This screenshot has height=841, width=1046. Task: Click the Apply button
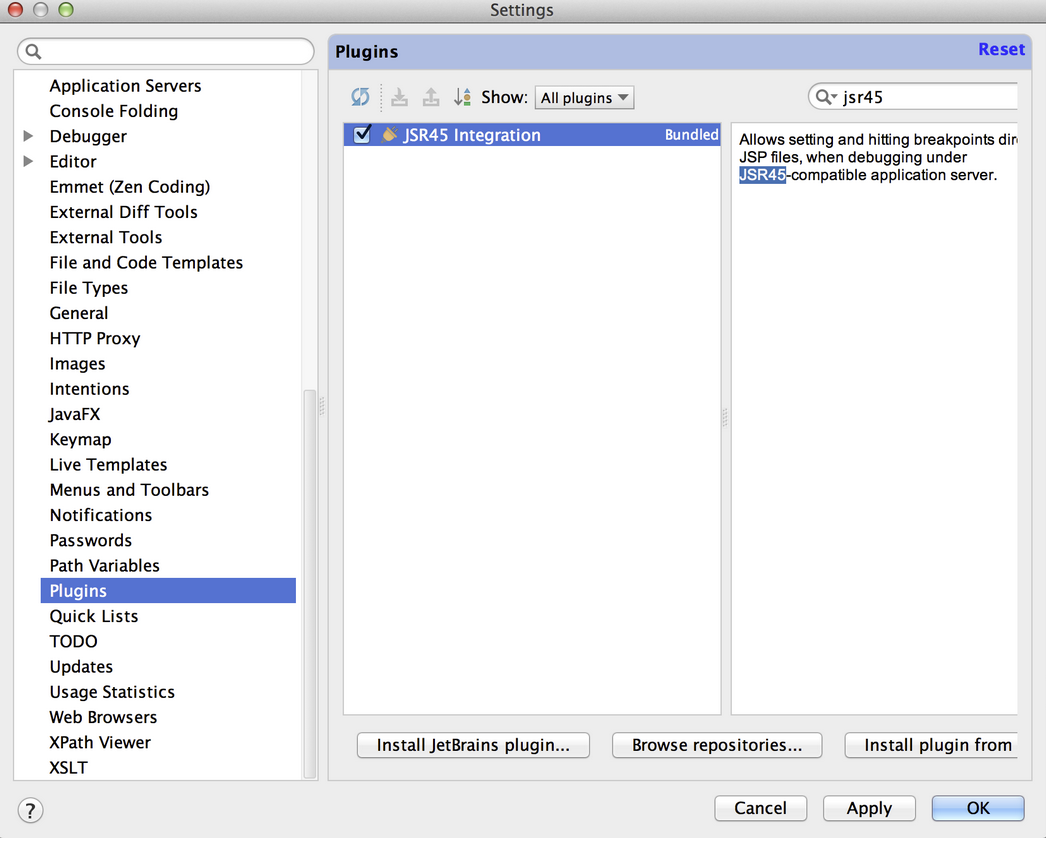tap(869, 808)
